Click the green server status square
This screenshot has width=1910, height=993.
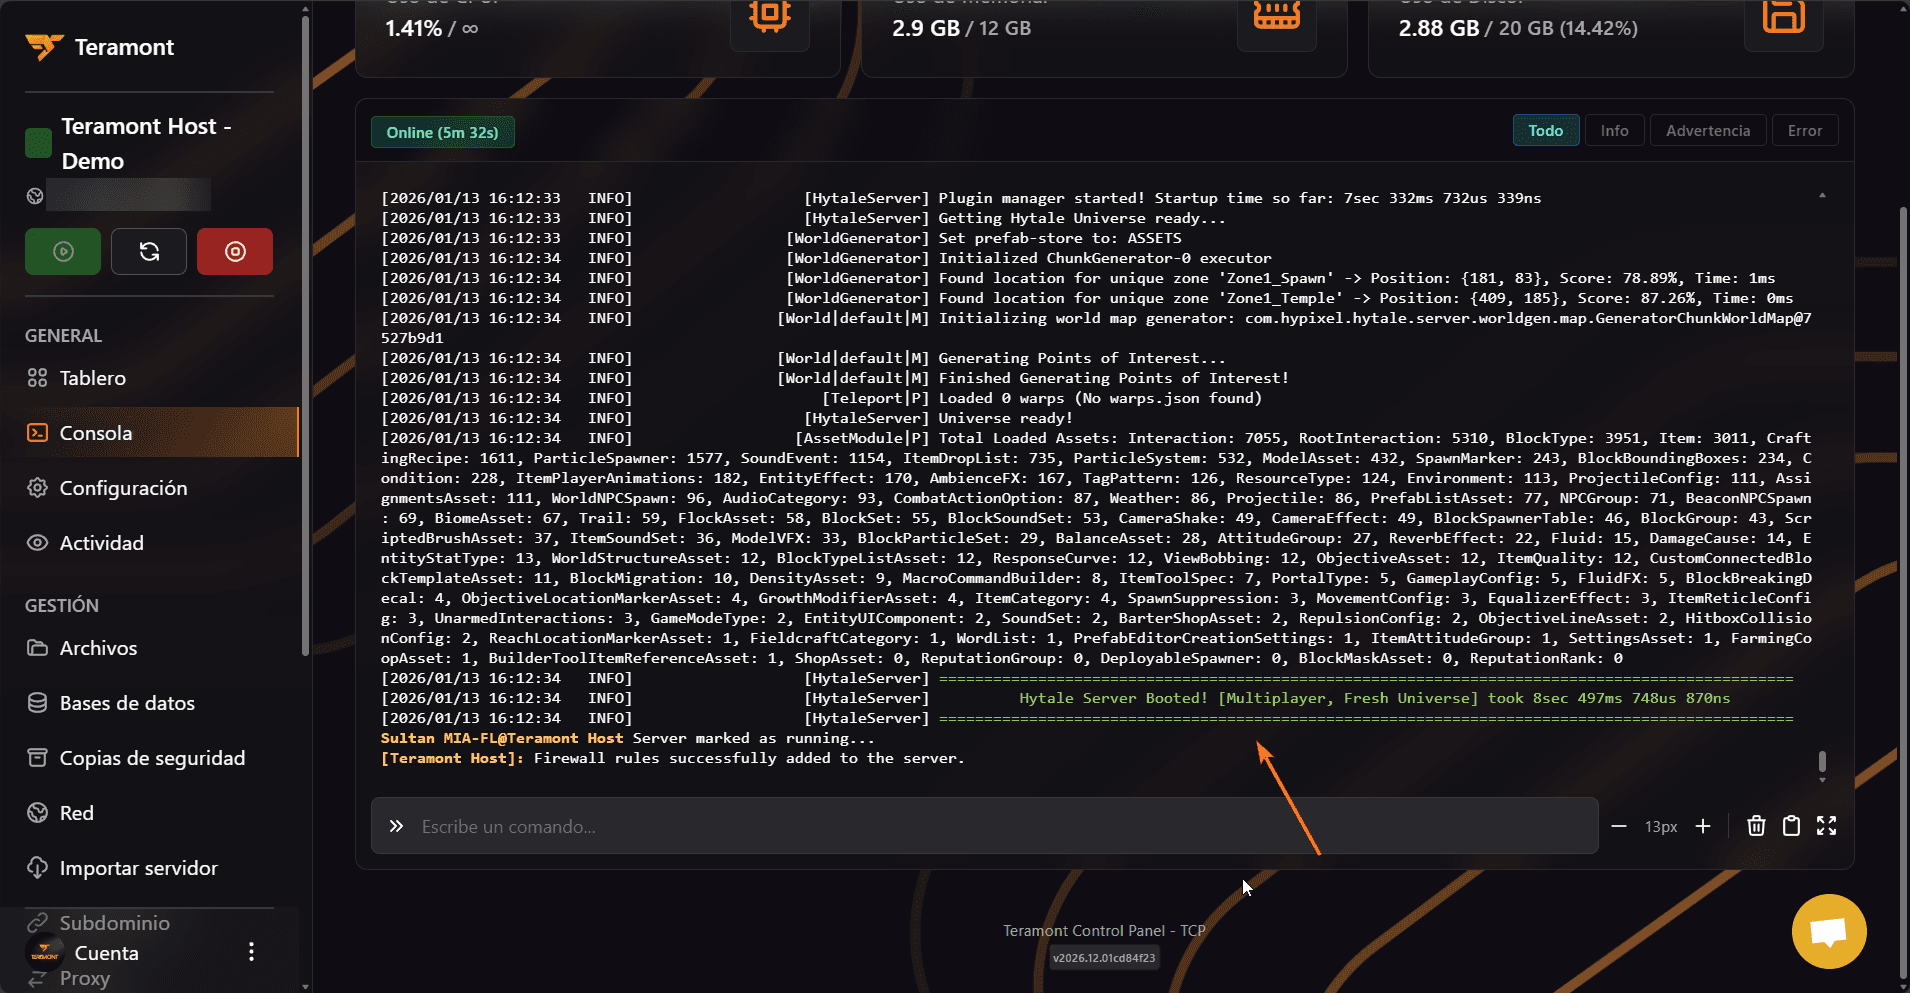pyautogui.click(x=38, y=143)
